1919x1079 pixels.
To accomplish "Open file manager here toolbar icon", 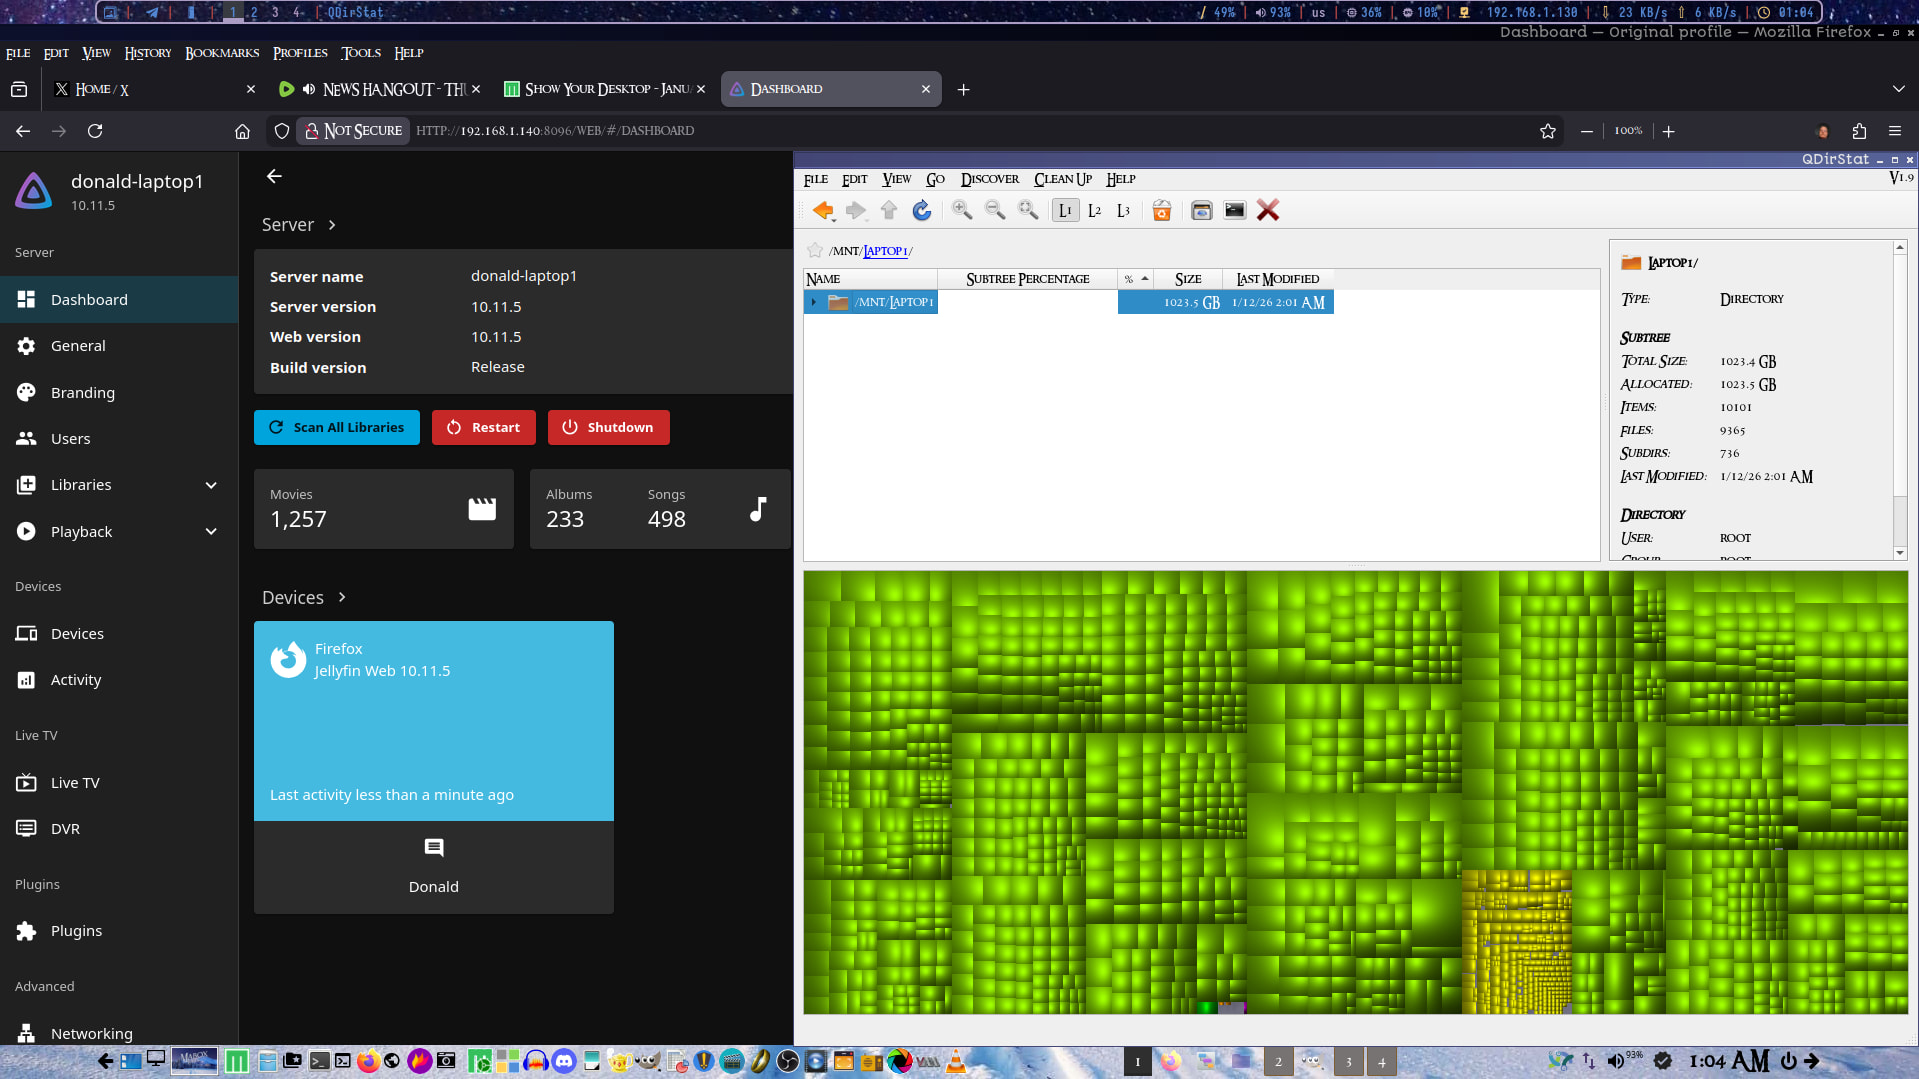I will 1201,210.
